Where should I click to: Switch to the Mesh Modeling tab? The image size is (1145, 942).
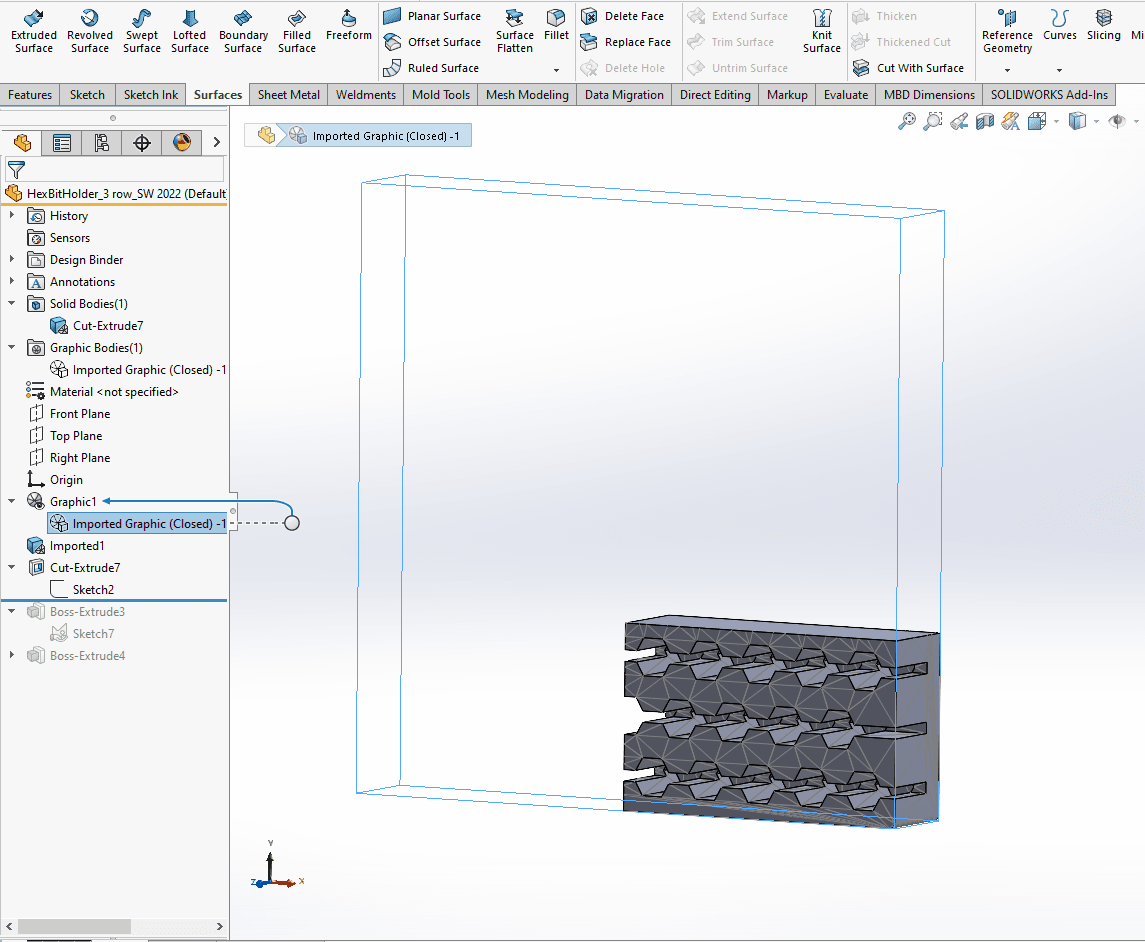(x=526, y=95)
